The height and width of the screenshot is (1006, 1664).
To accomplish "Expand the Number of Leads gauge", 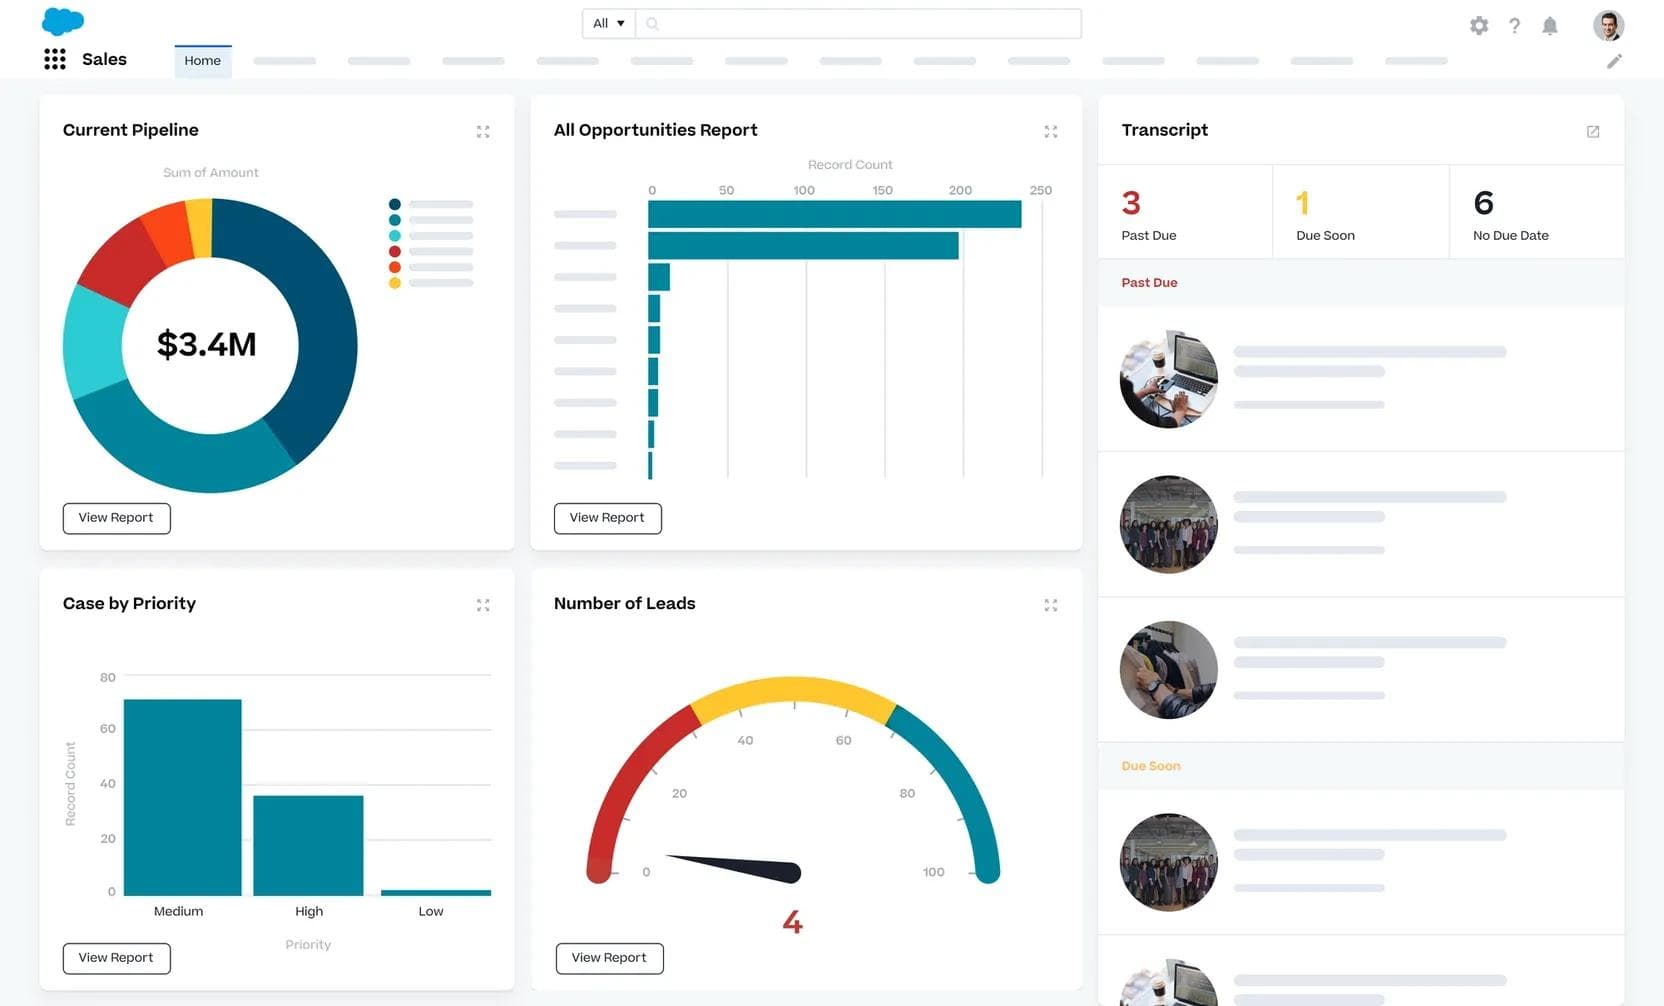I will coord(1050,605).
